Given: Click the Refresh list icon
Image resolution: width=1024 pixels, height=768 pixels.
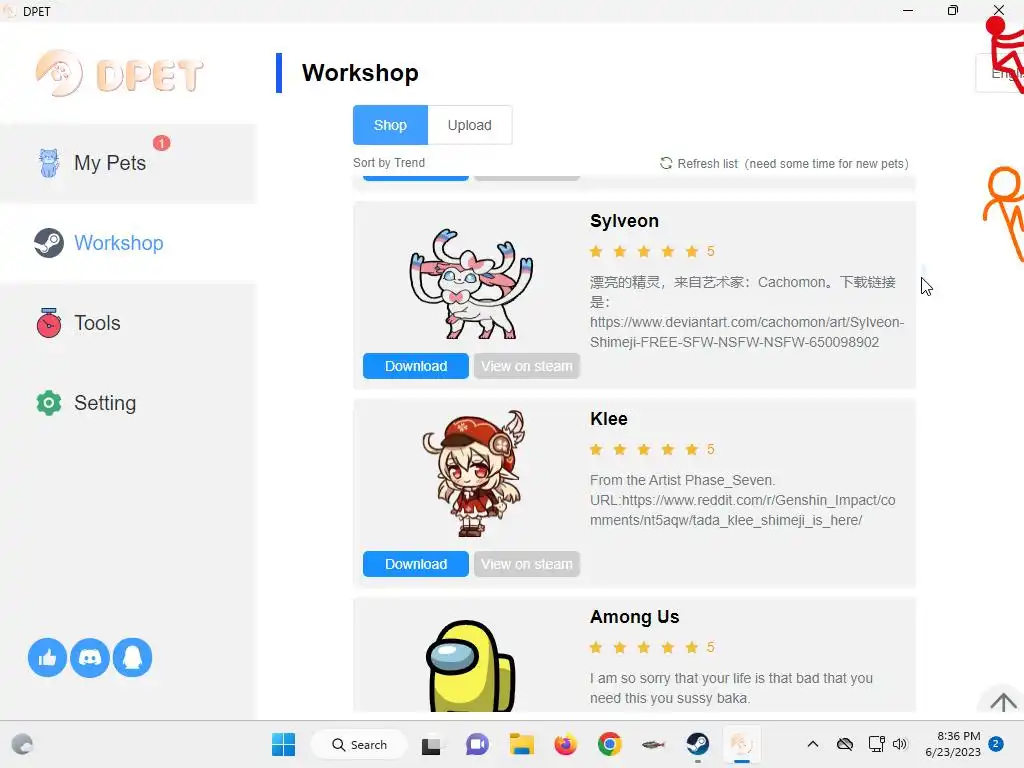Looking at the screenshot, I should [665, 163].
